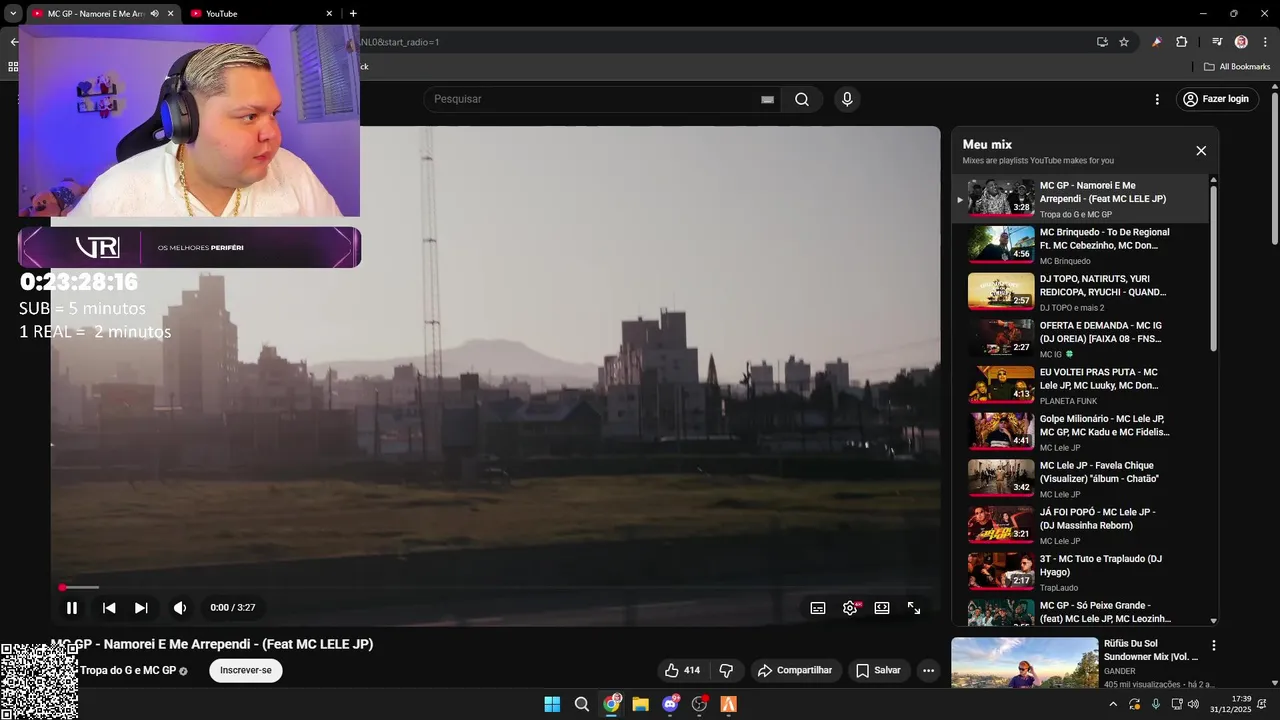Open the on-screen keyboard in search box
Viewport: 1280px width, 720px height.
[767, 99]
